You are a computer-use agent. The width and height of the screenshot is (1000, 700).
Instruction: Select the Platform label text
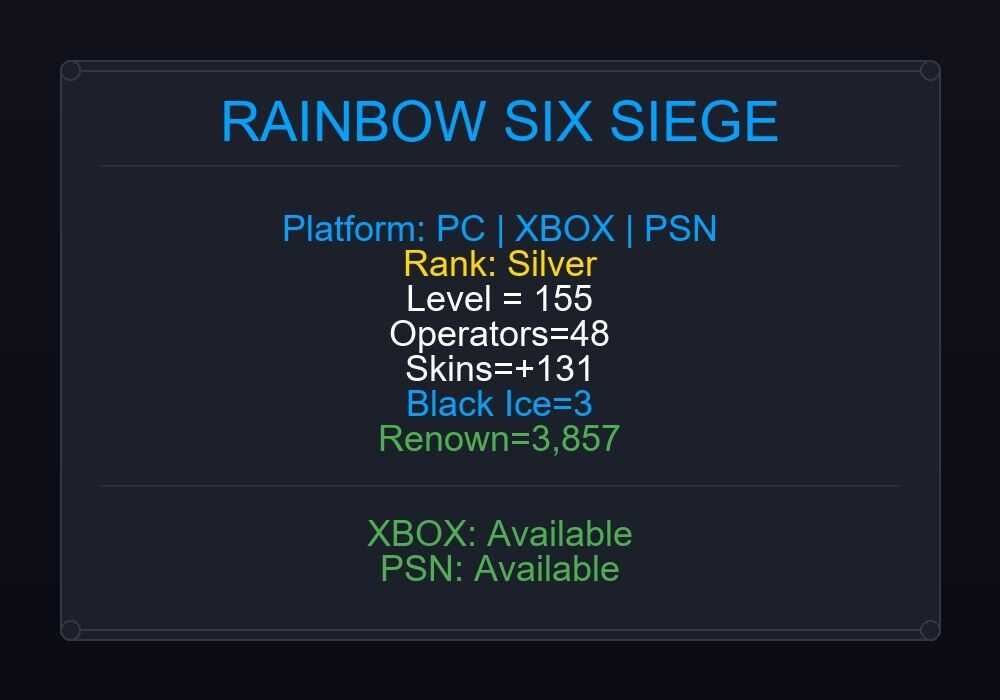(x=354, y=229)
